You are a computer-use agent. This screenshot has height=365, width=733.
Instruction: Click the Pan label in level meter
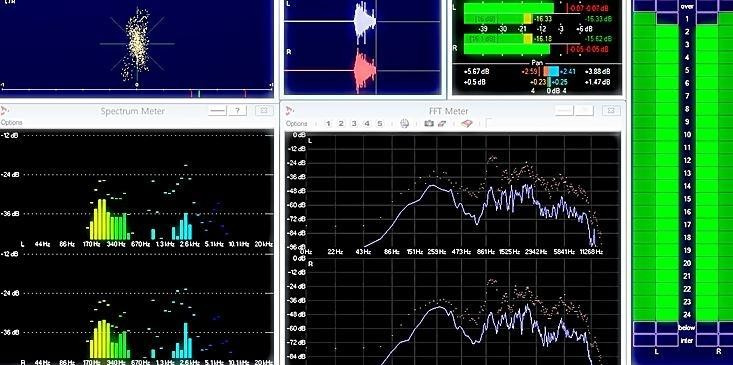pos(537,63)
